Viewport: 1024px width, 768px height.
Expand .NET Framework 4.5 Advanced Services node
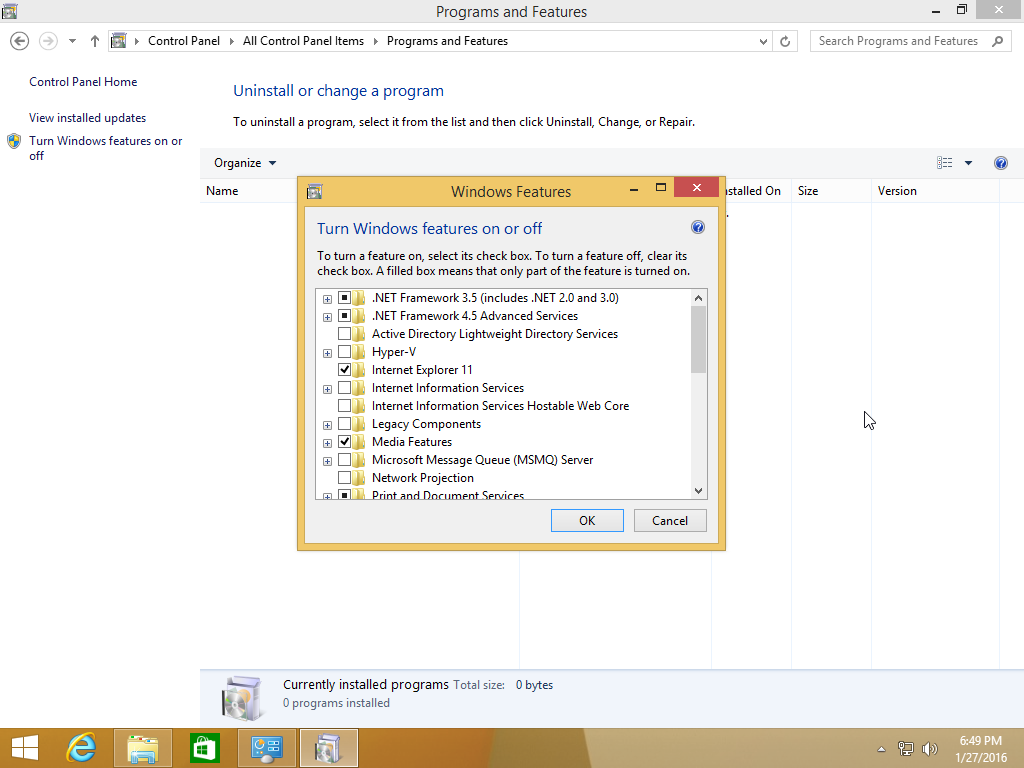[x=327, y=317]
